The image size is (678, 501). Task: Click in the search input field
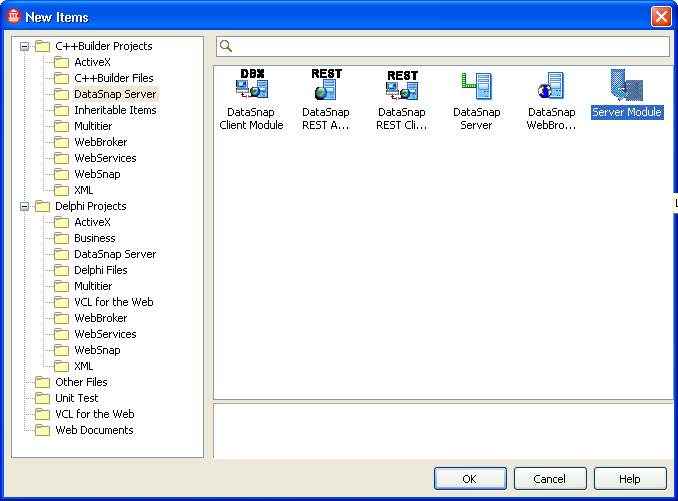[443, 46]
